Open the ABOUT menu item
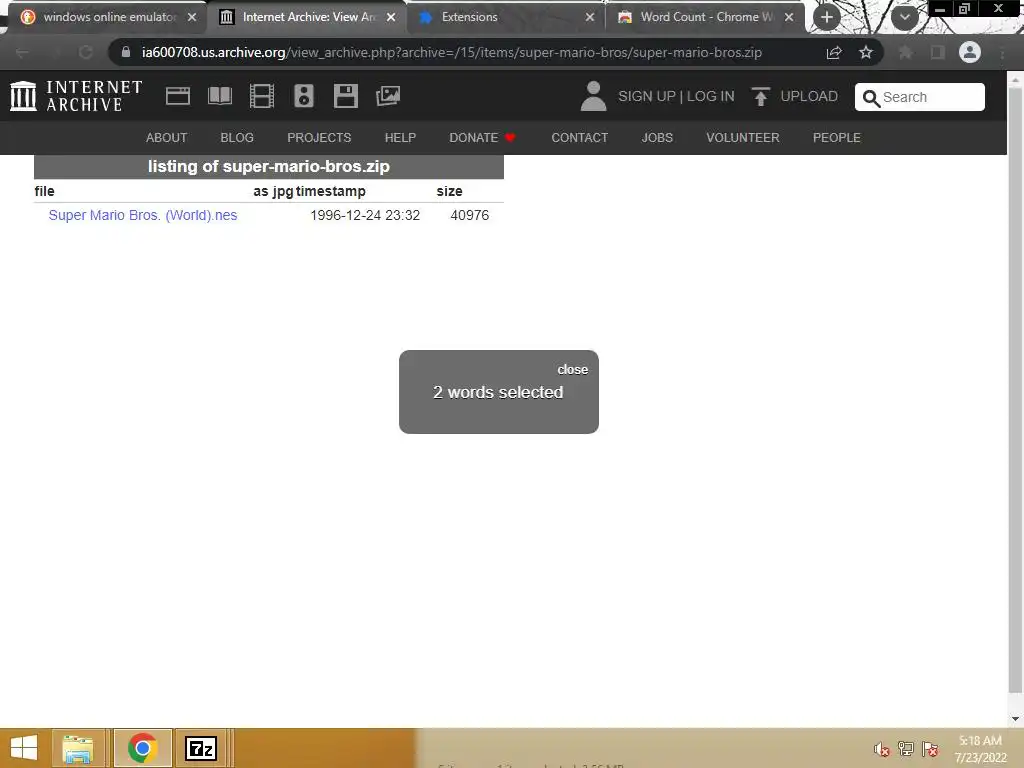This screenshot has width=1024, height=768. 167,138
